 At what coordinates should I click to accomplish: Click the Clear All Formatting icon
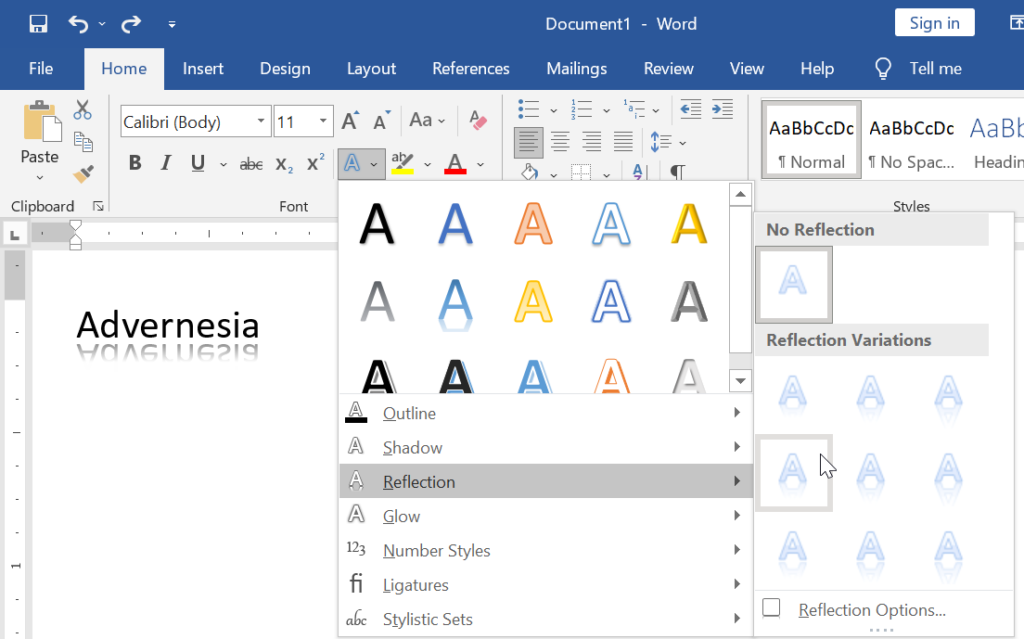(x=477, y=120)
